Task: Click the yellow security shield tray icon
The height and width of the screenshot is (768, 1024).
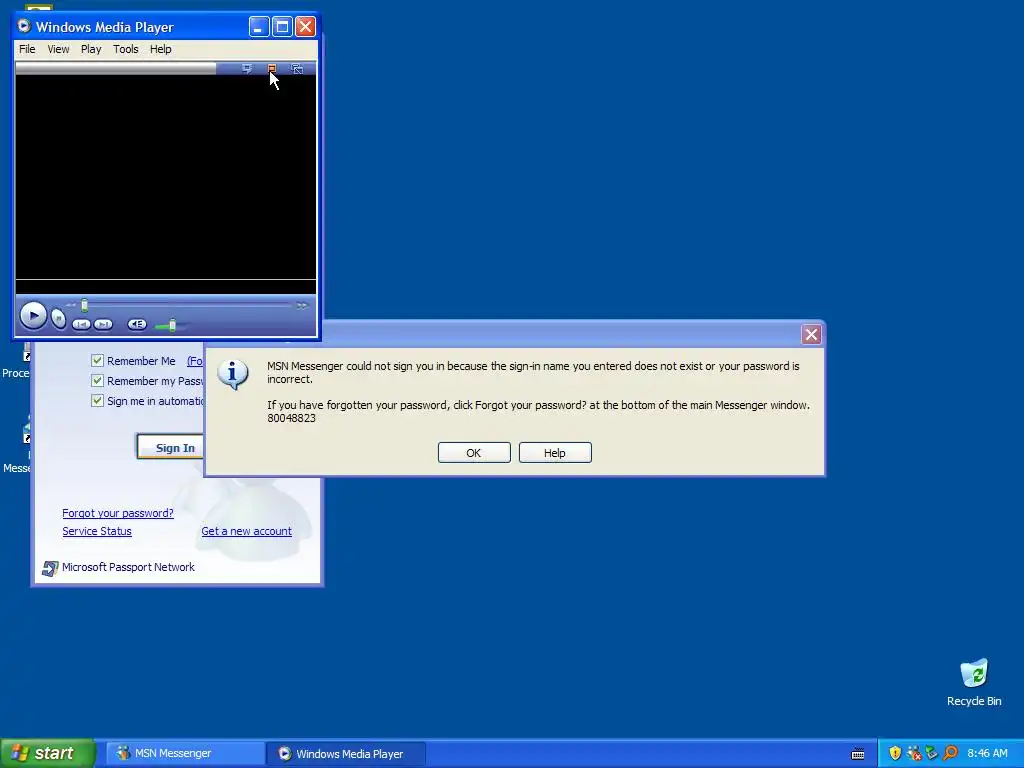Action: (895, 753)
